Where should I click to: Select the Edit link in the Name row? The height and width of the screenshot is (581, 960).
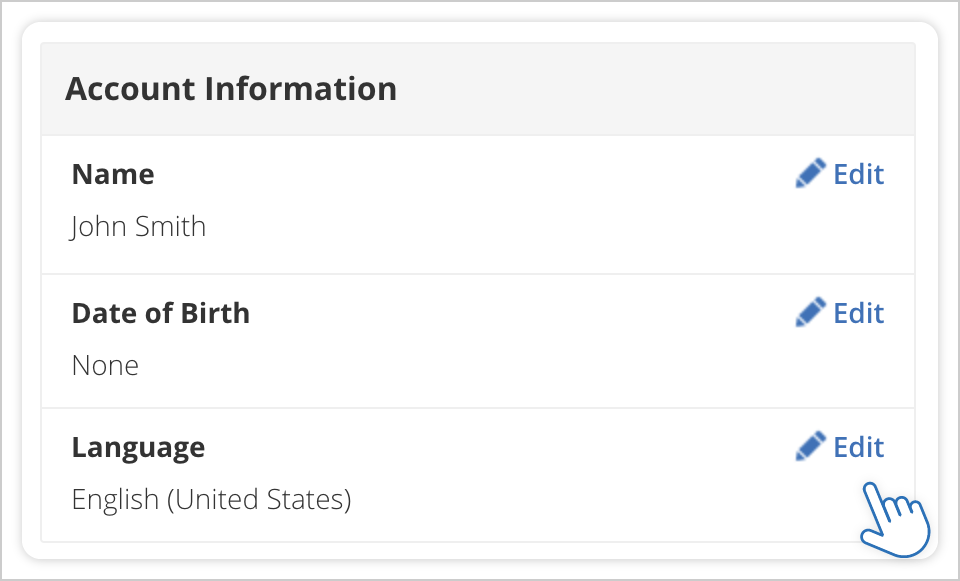(858, 173)
